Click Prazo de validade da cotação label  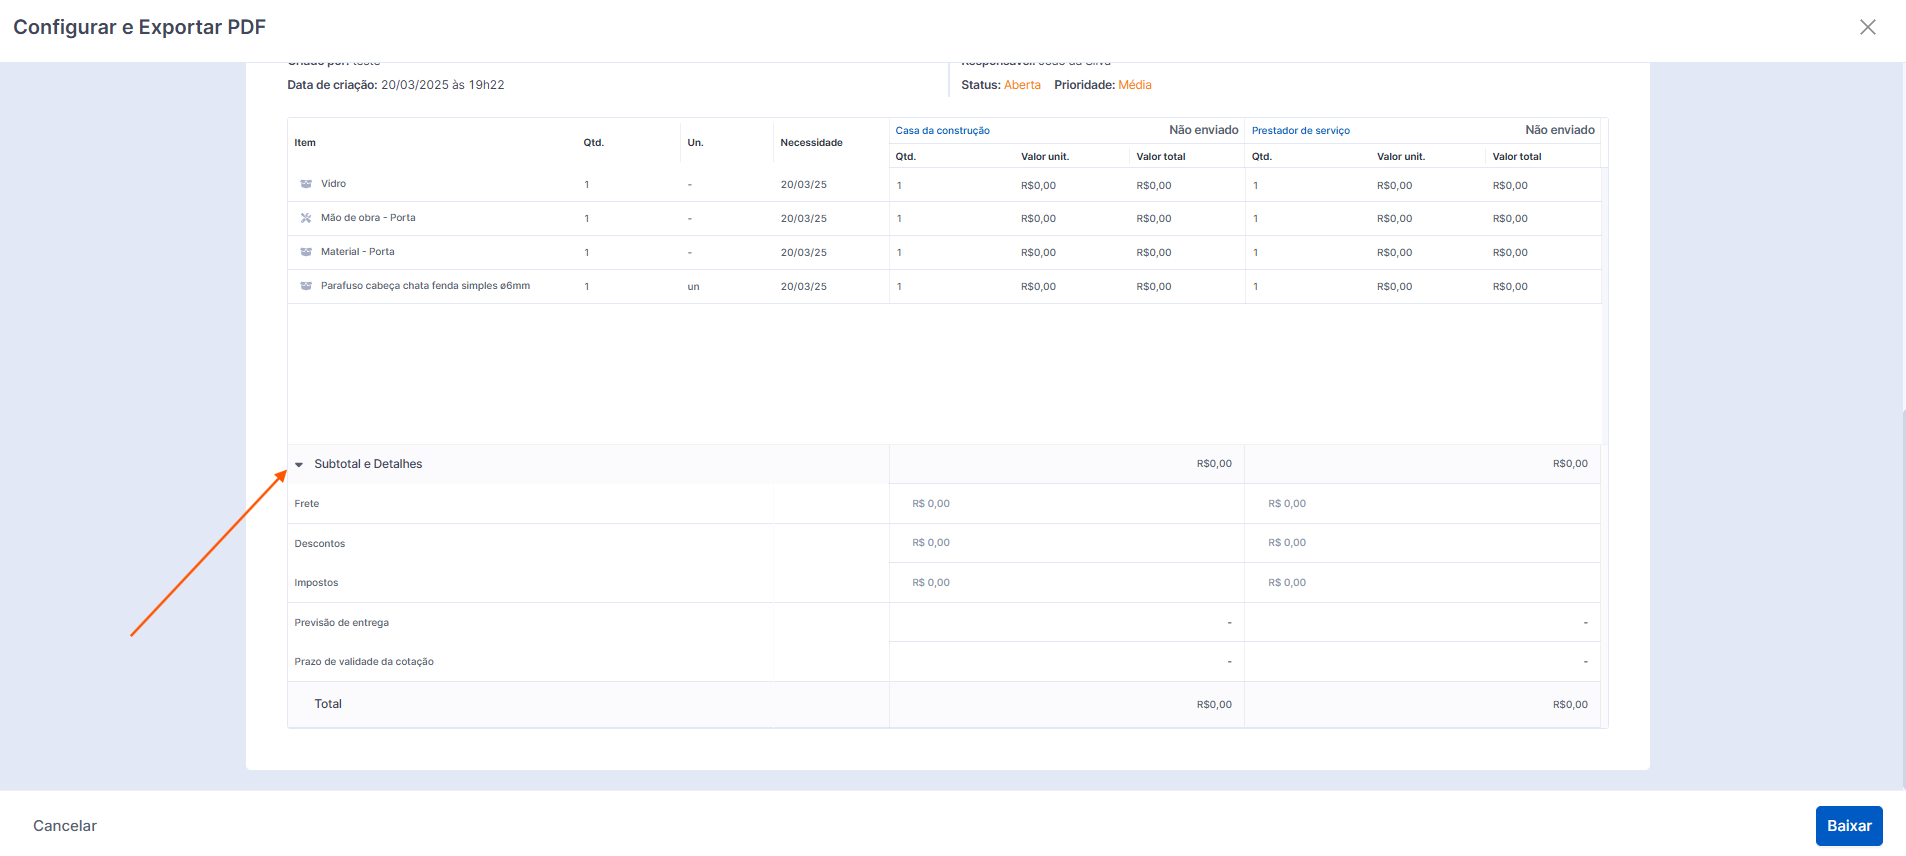[x=364, y=662]
